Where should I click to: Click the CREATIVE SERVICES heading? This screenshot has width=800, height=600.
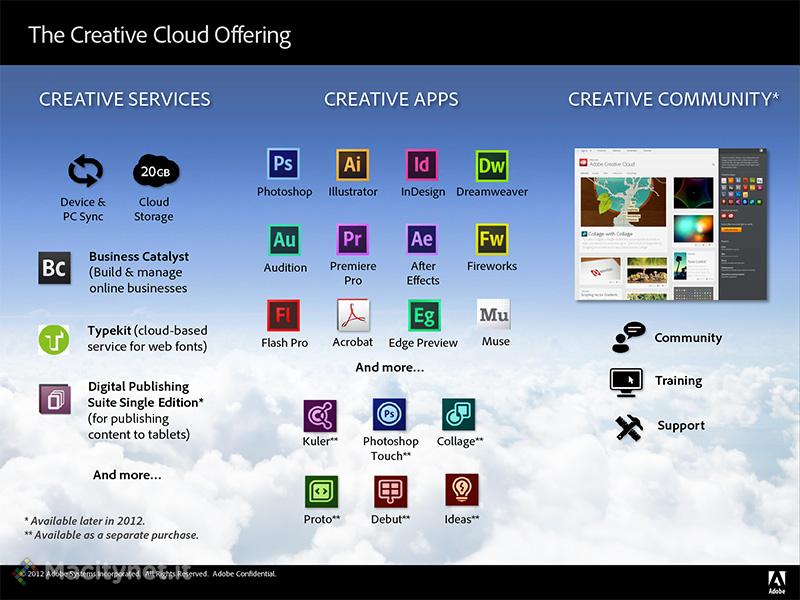pyautogui.click(x=124, y=99)
